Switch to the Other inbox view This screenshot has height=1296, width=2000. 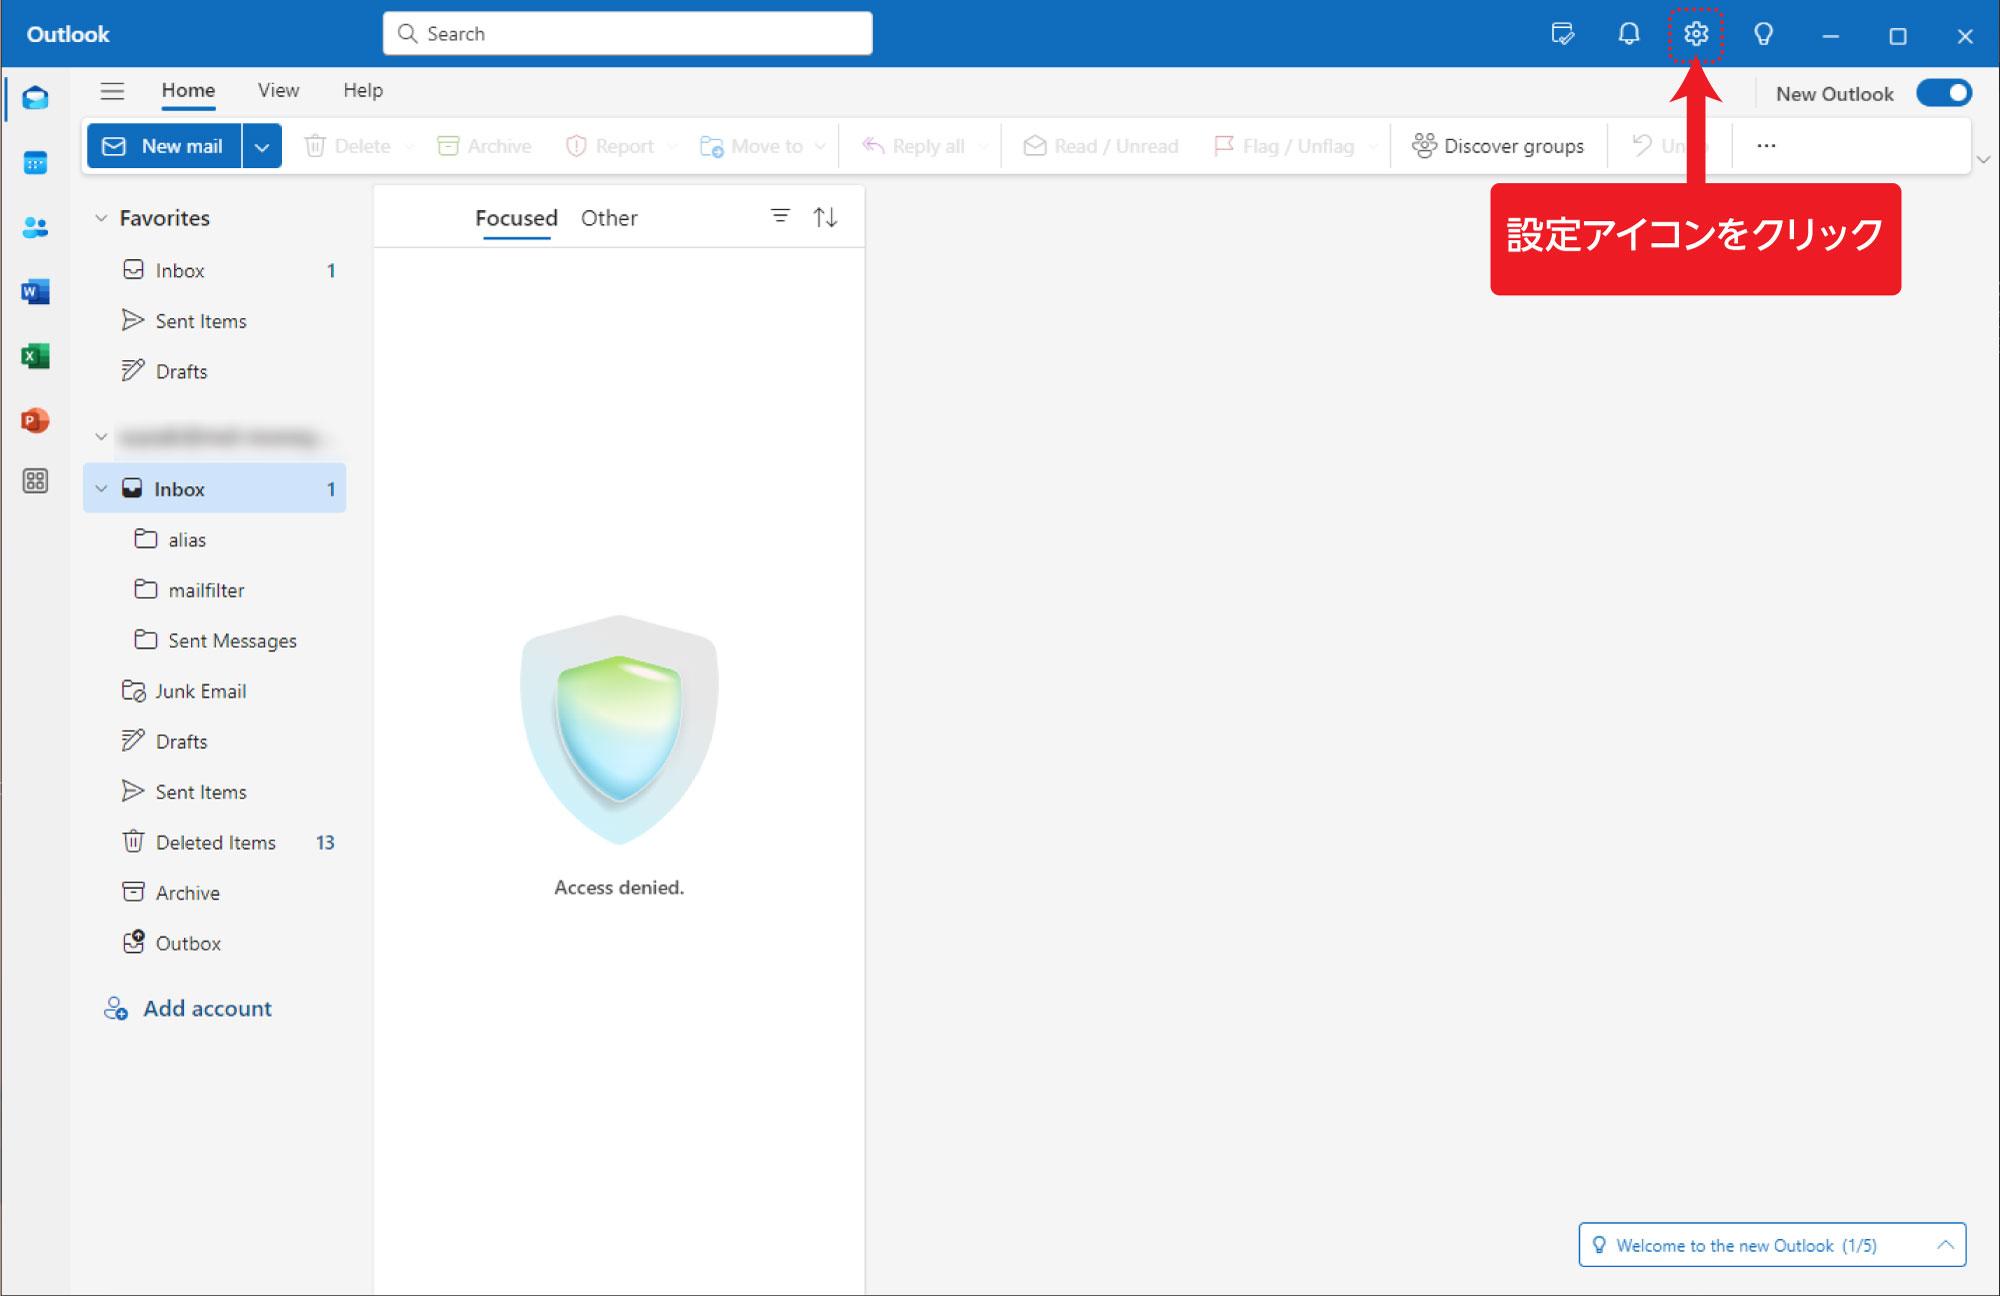[x=609, y=218]
